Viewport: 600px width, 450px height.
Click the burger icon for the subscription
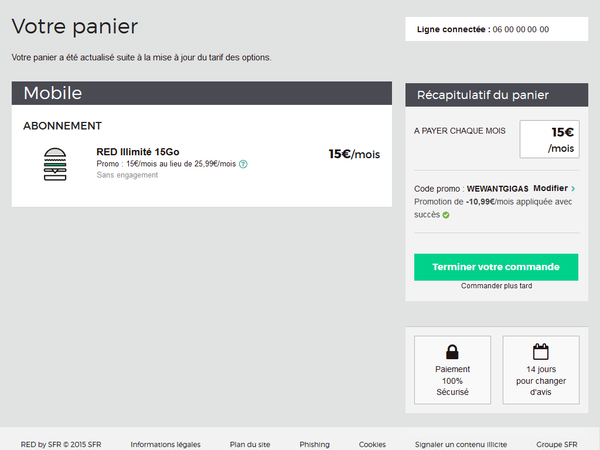[x=56, y=164]
